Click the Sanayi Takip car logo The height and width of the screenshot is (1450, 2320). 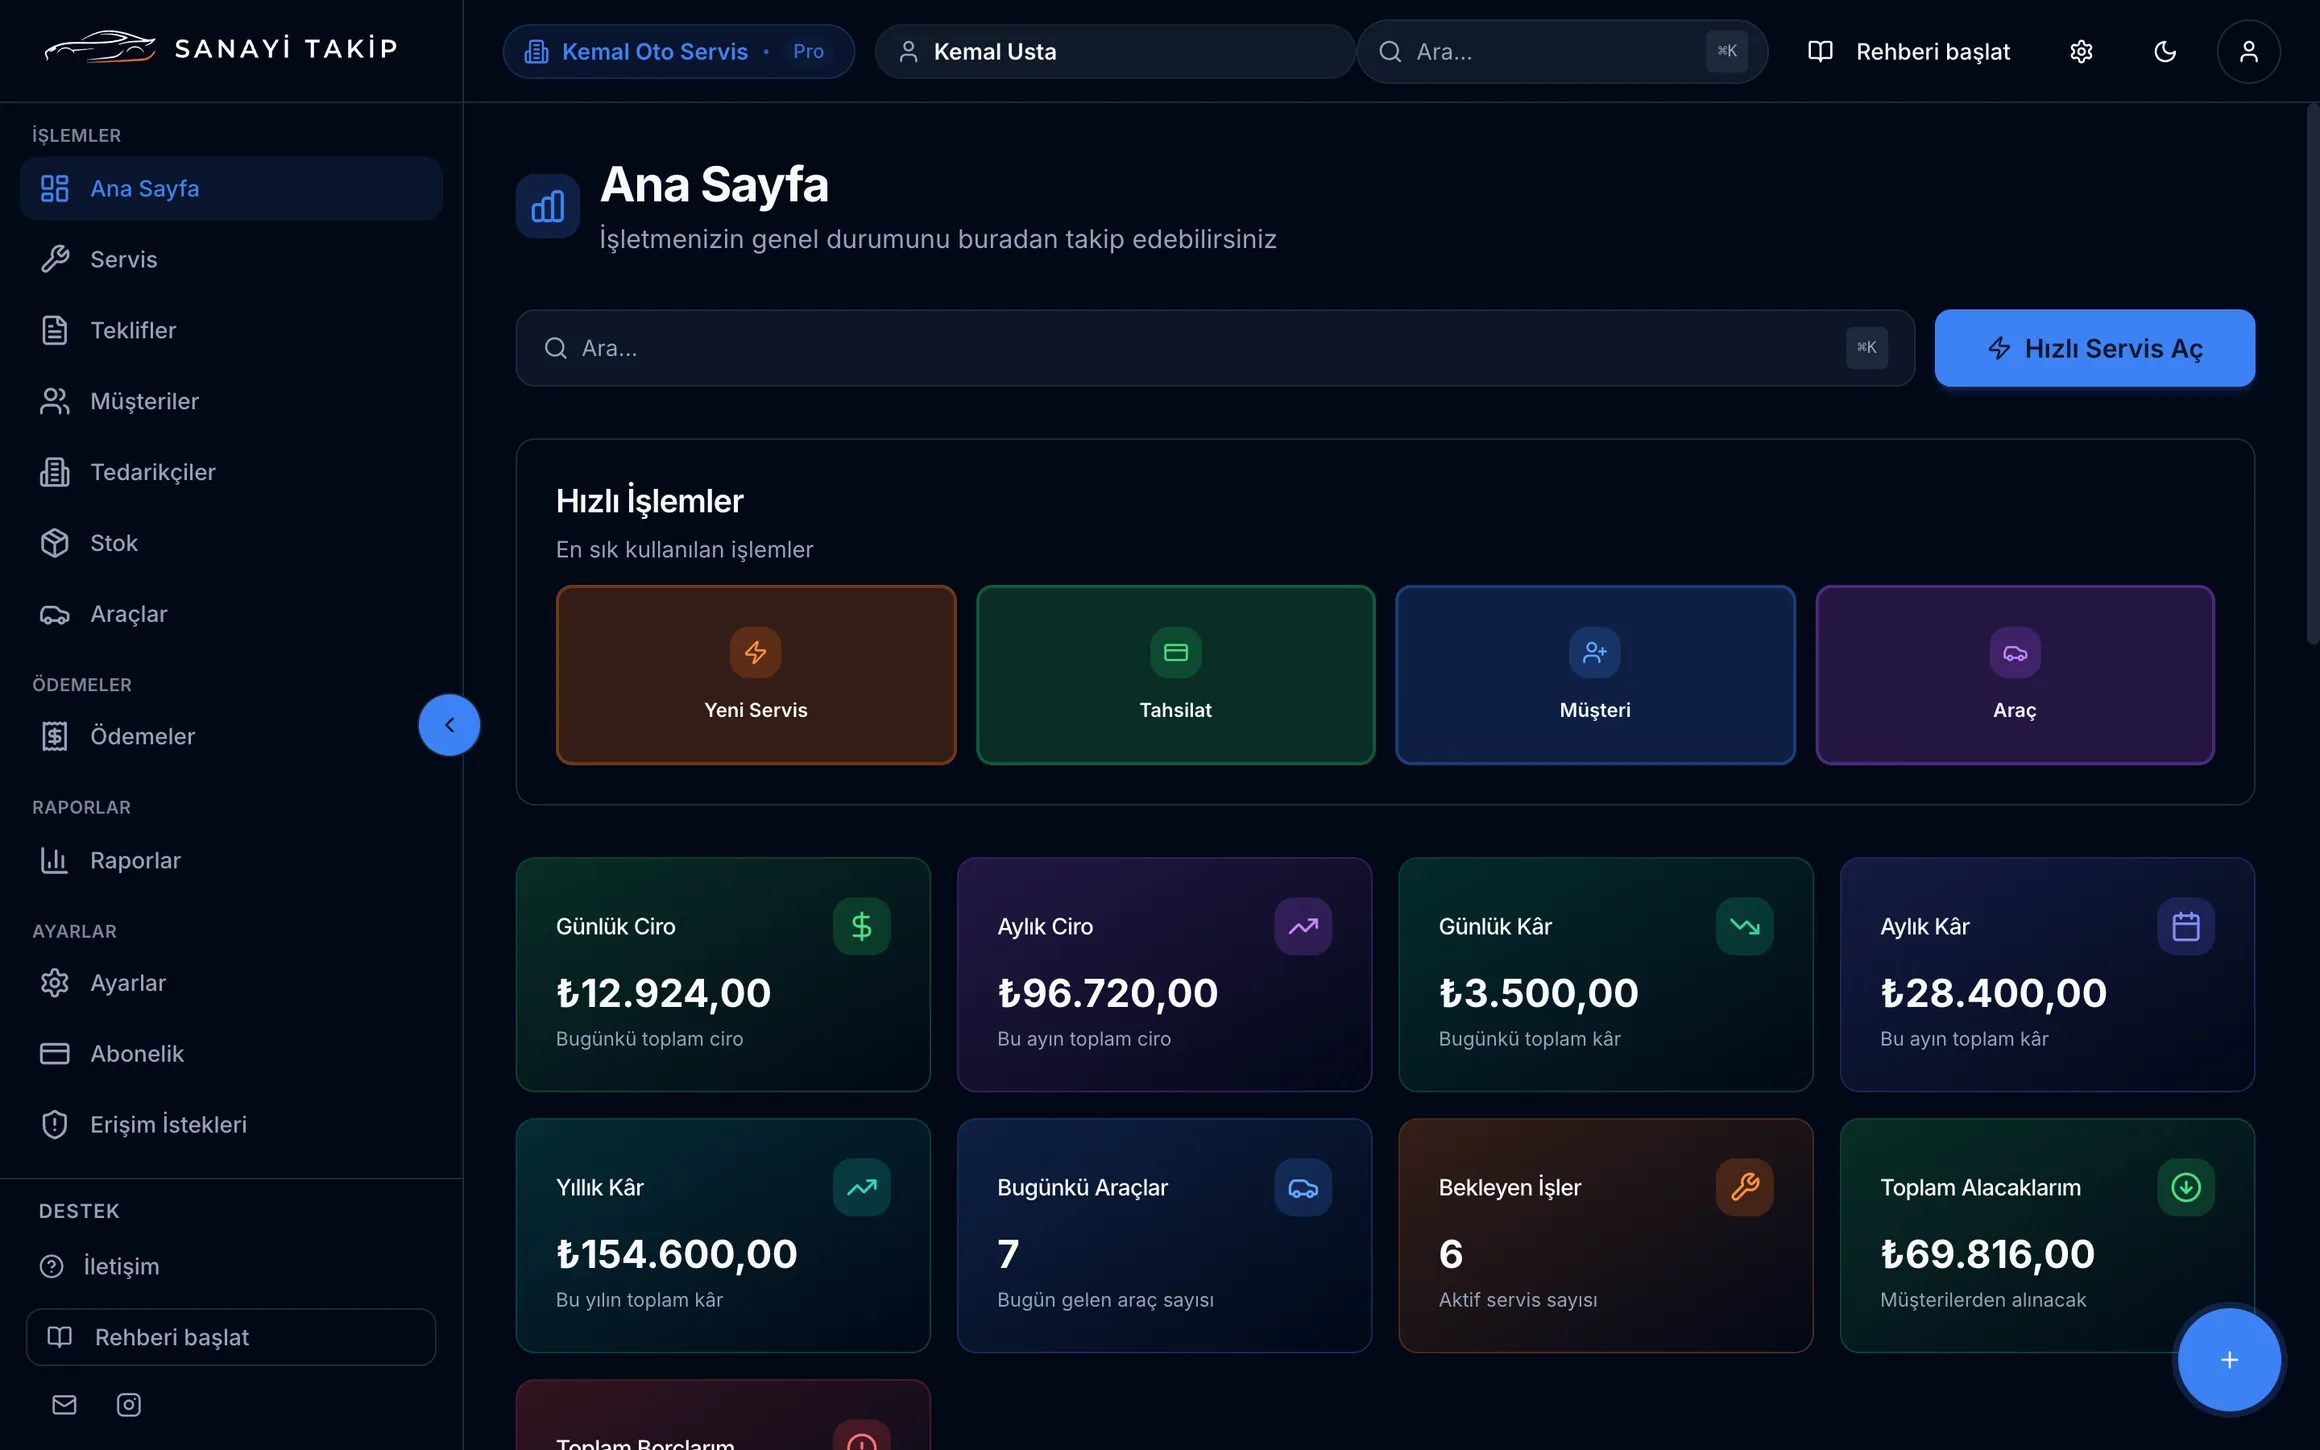pos(100,47)
